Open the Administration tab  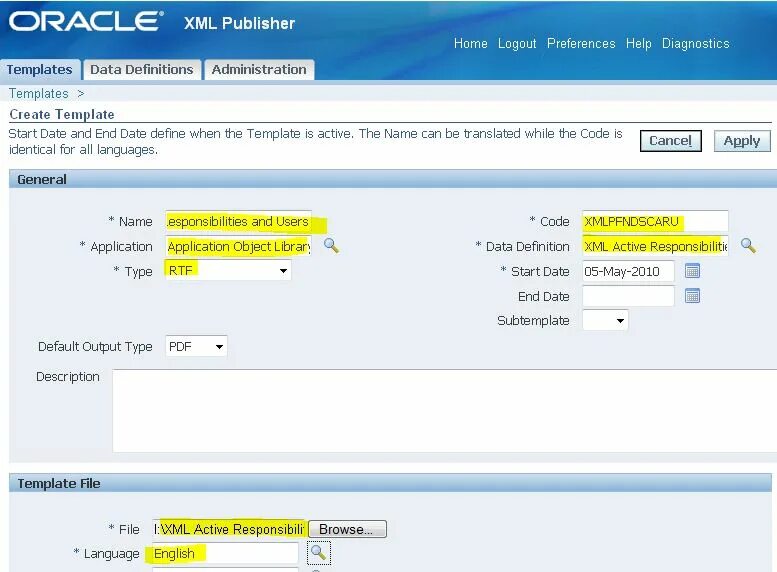click(259, 70)
